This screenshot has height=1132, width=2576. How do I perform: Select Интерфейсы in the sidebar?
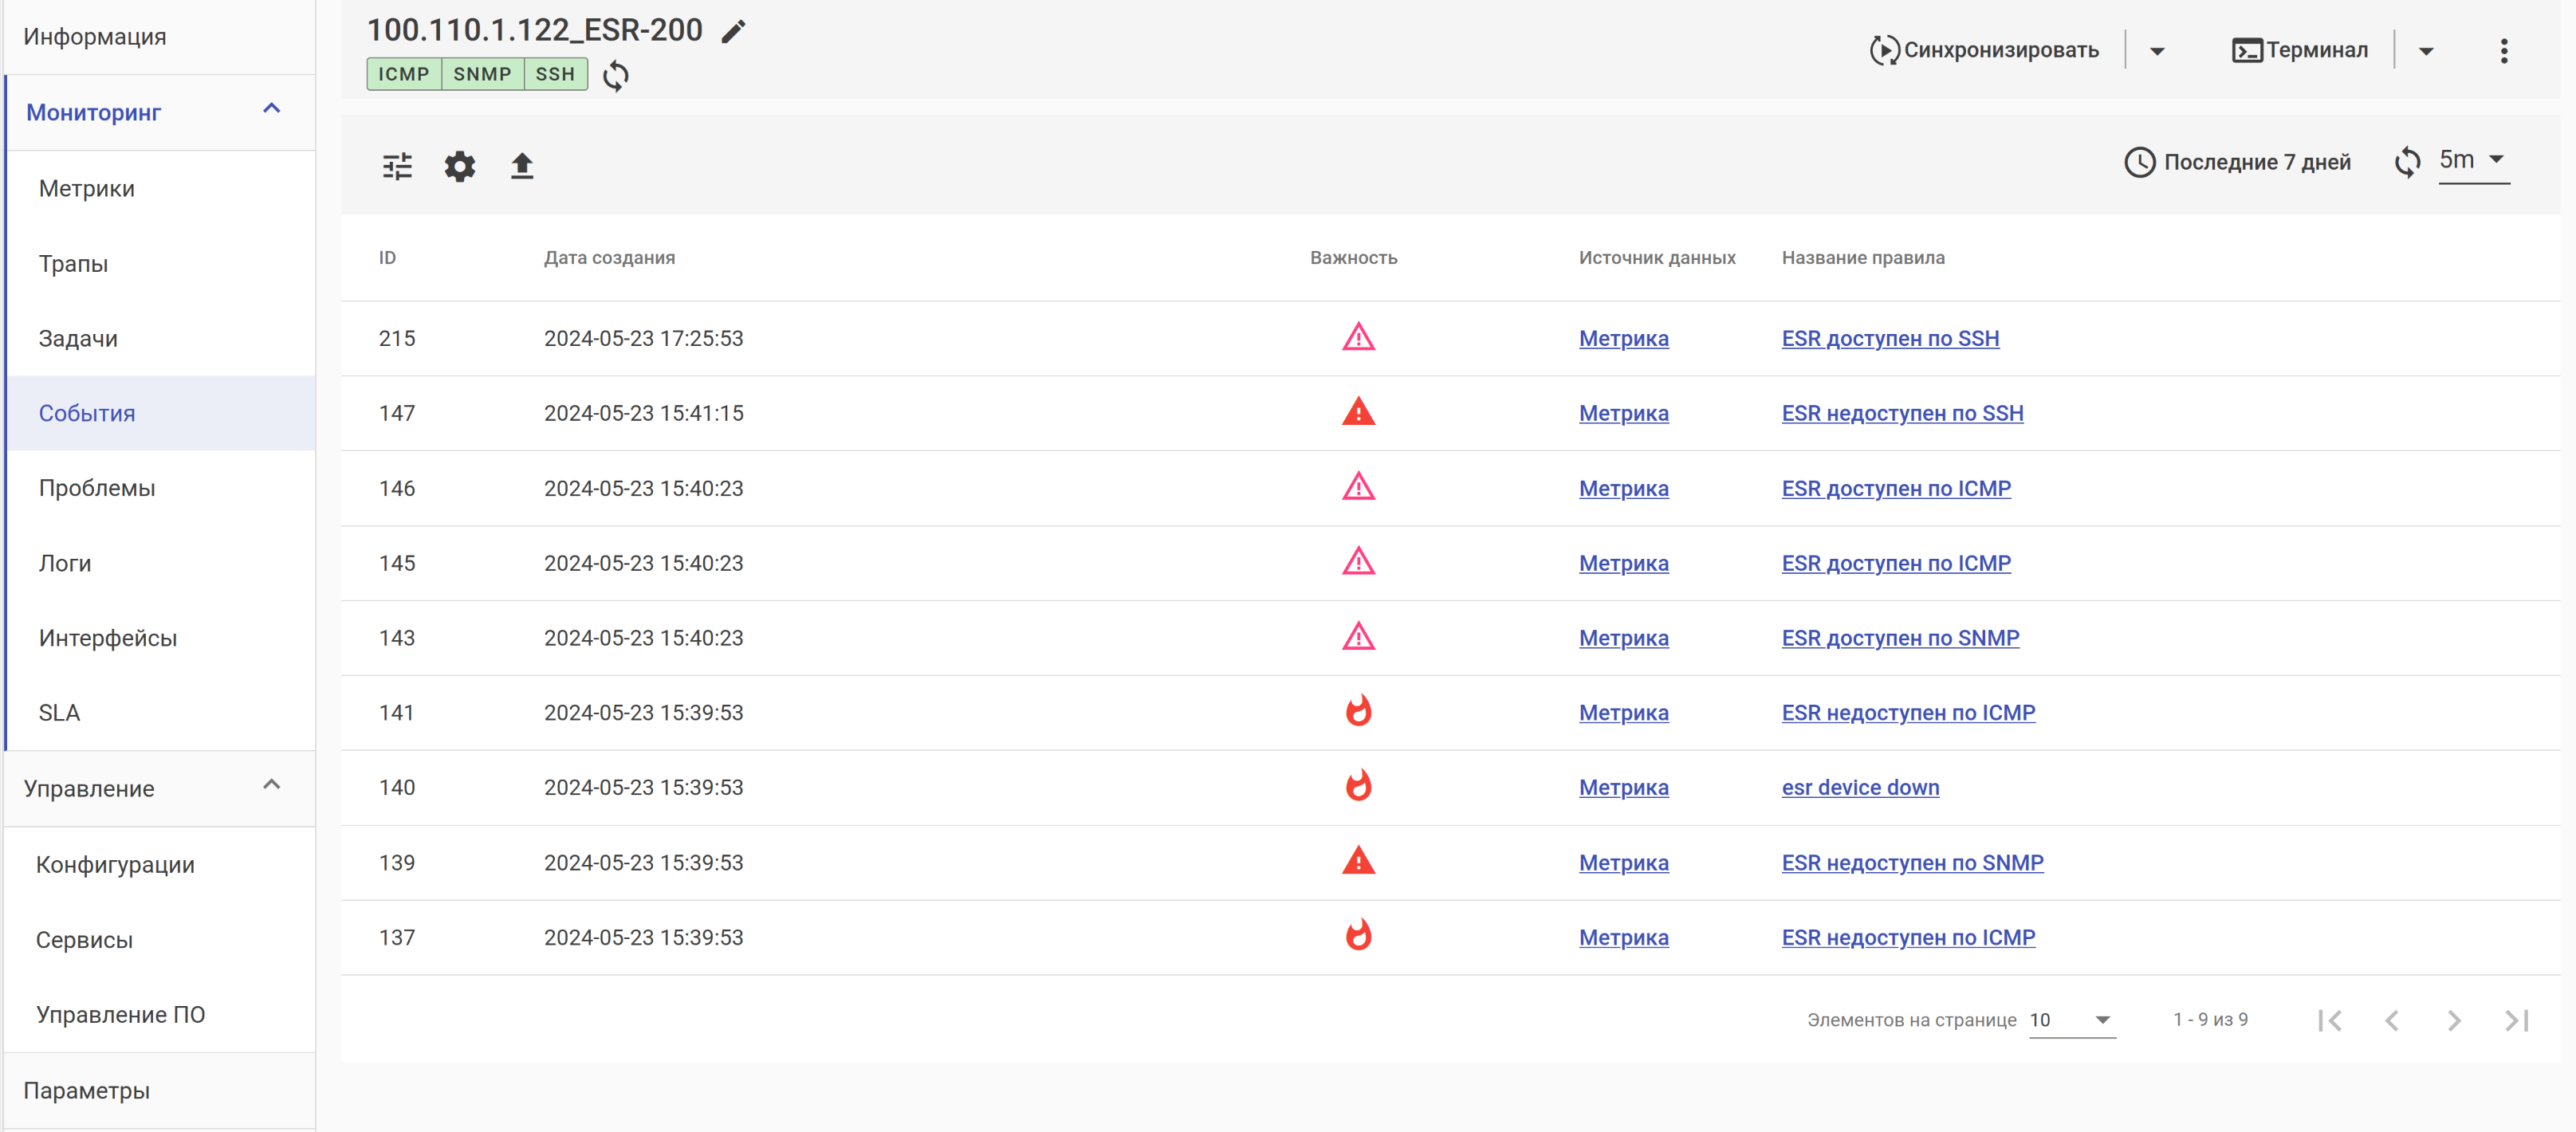107,638
